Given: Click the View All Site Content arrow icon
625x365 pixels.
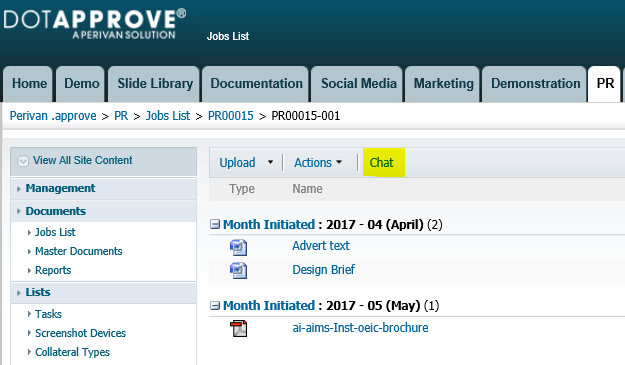Looking at the screenshot, I should click(x=23, y=161).
